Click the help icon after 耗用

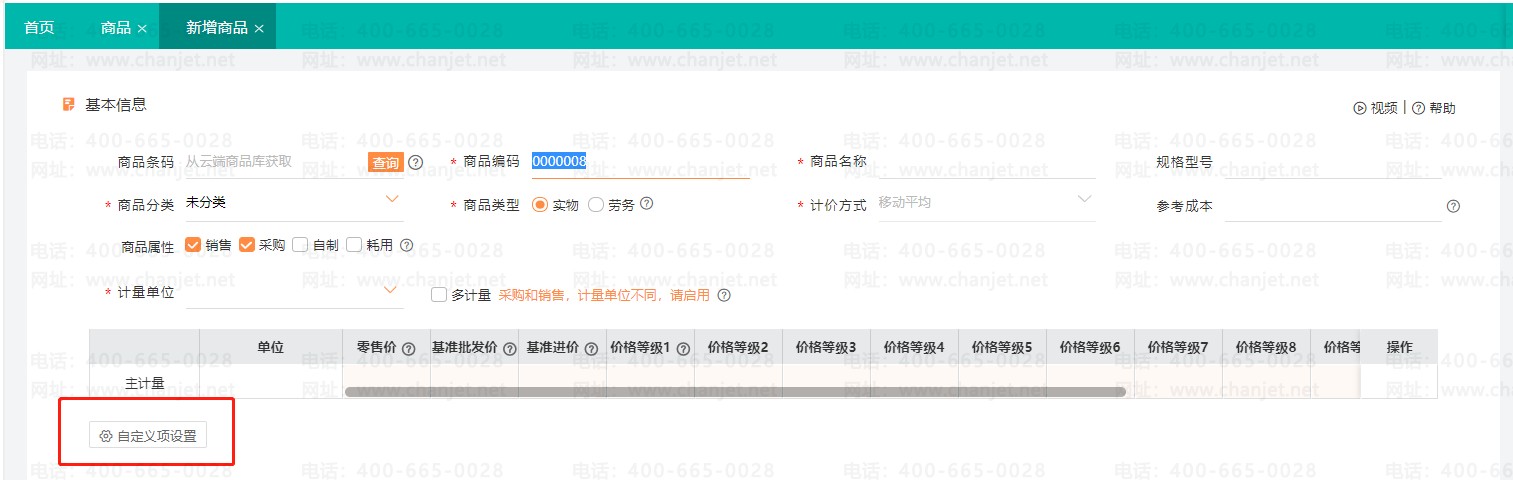(x=405, y=244)
